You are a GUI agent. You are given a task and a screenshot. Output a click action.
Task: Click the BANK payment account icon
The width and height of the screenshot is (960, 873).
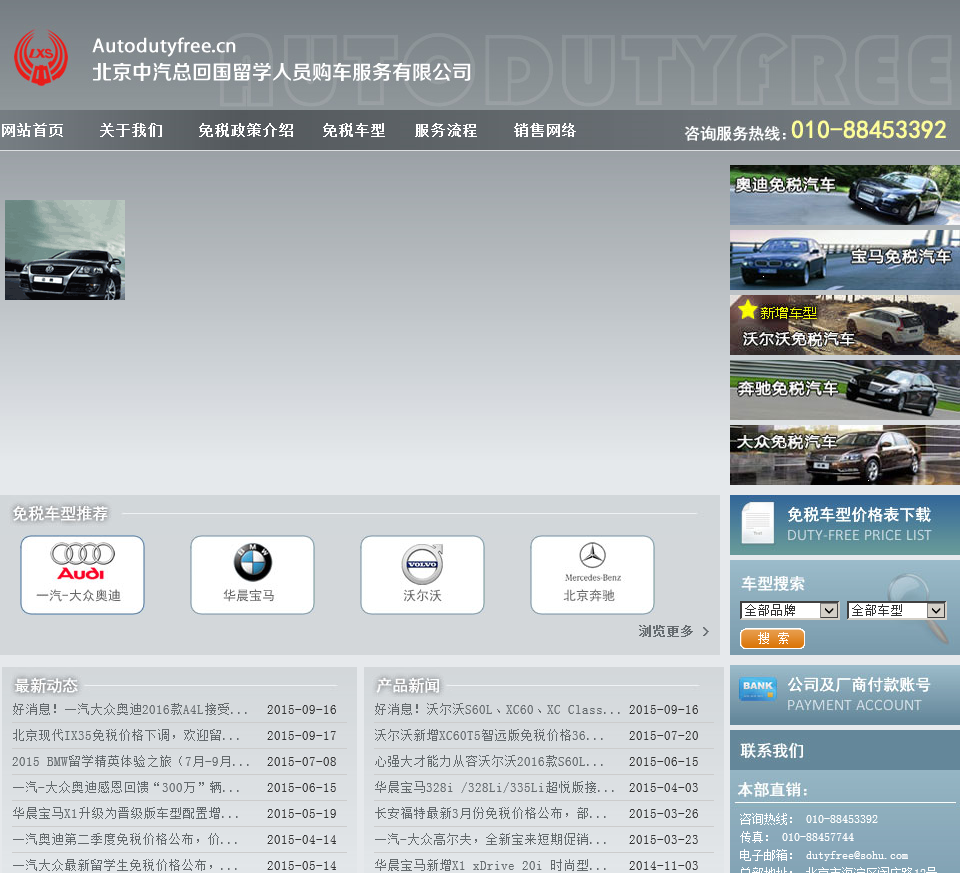pyautogui.click(x=757, y=690)
